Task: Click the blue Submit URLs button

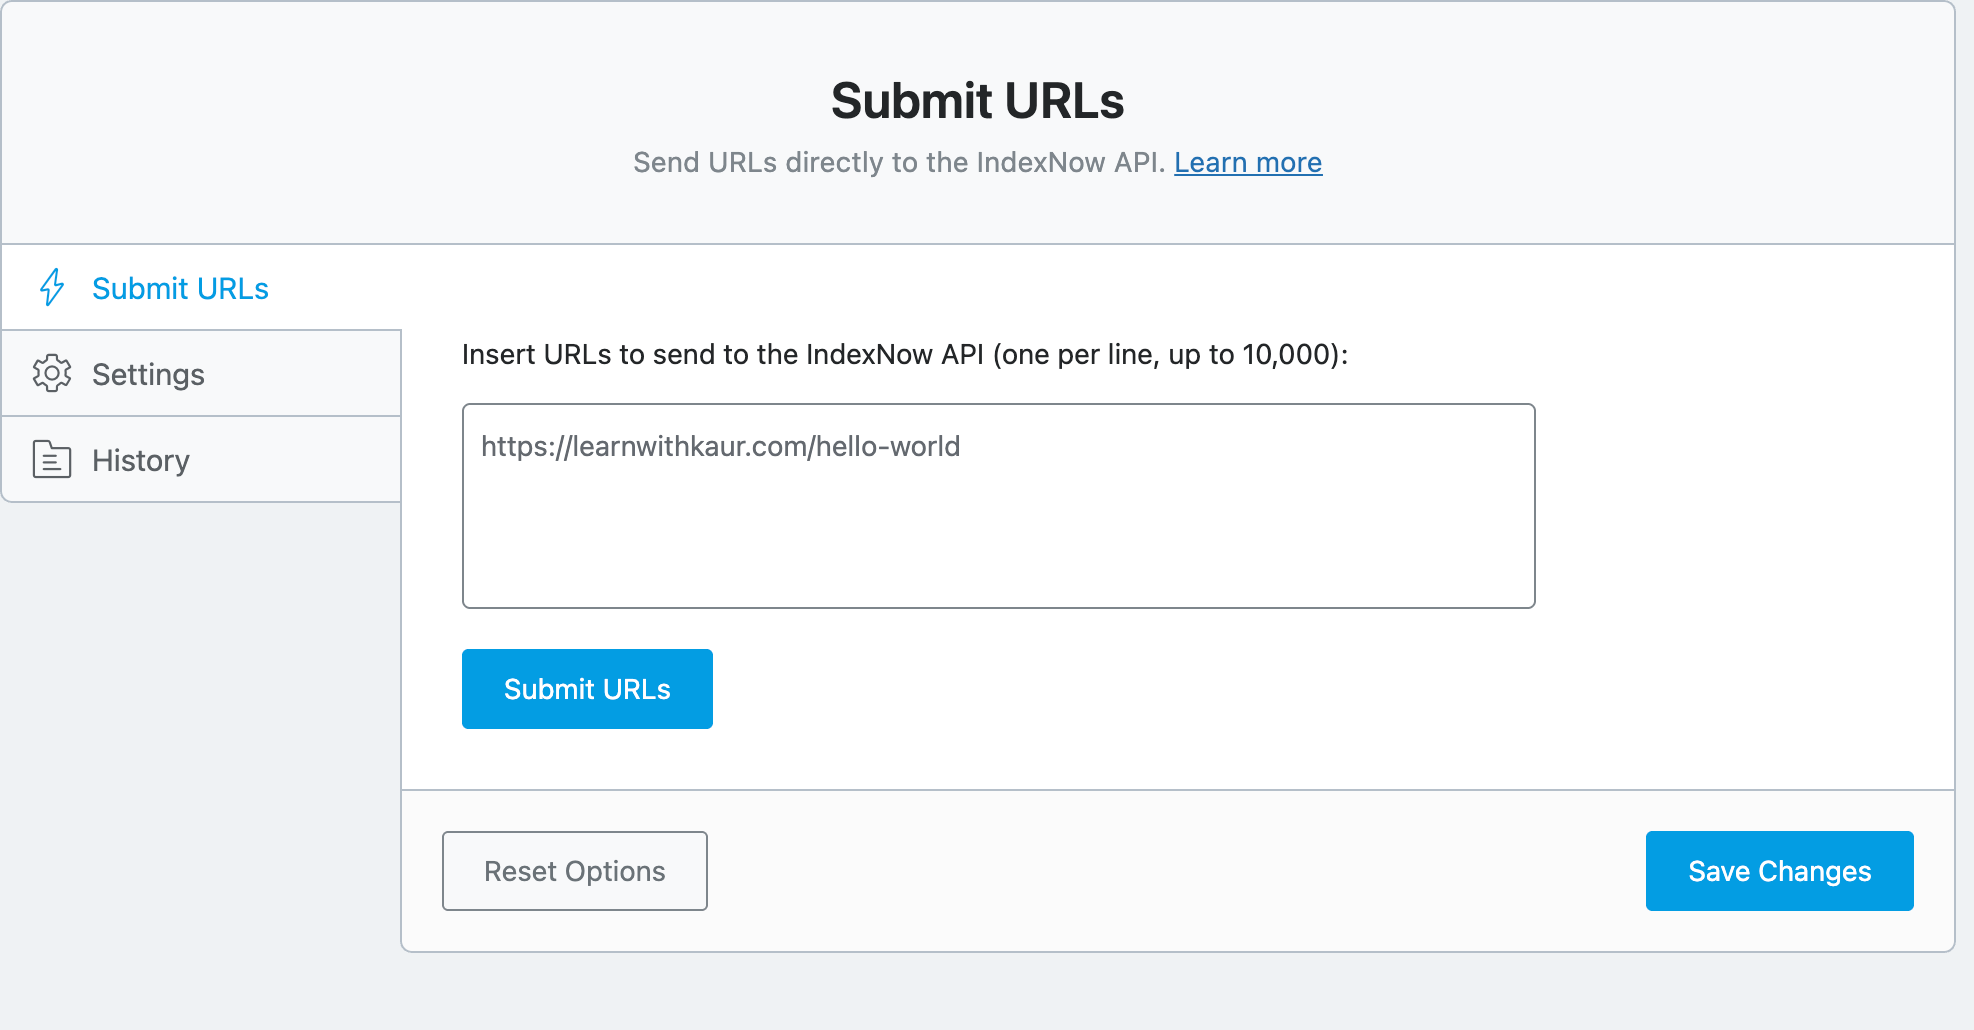Action: [x=587, y=688]
